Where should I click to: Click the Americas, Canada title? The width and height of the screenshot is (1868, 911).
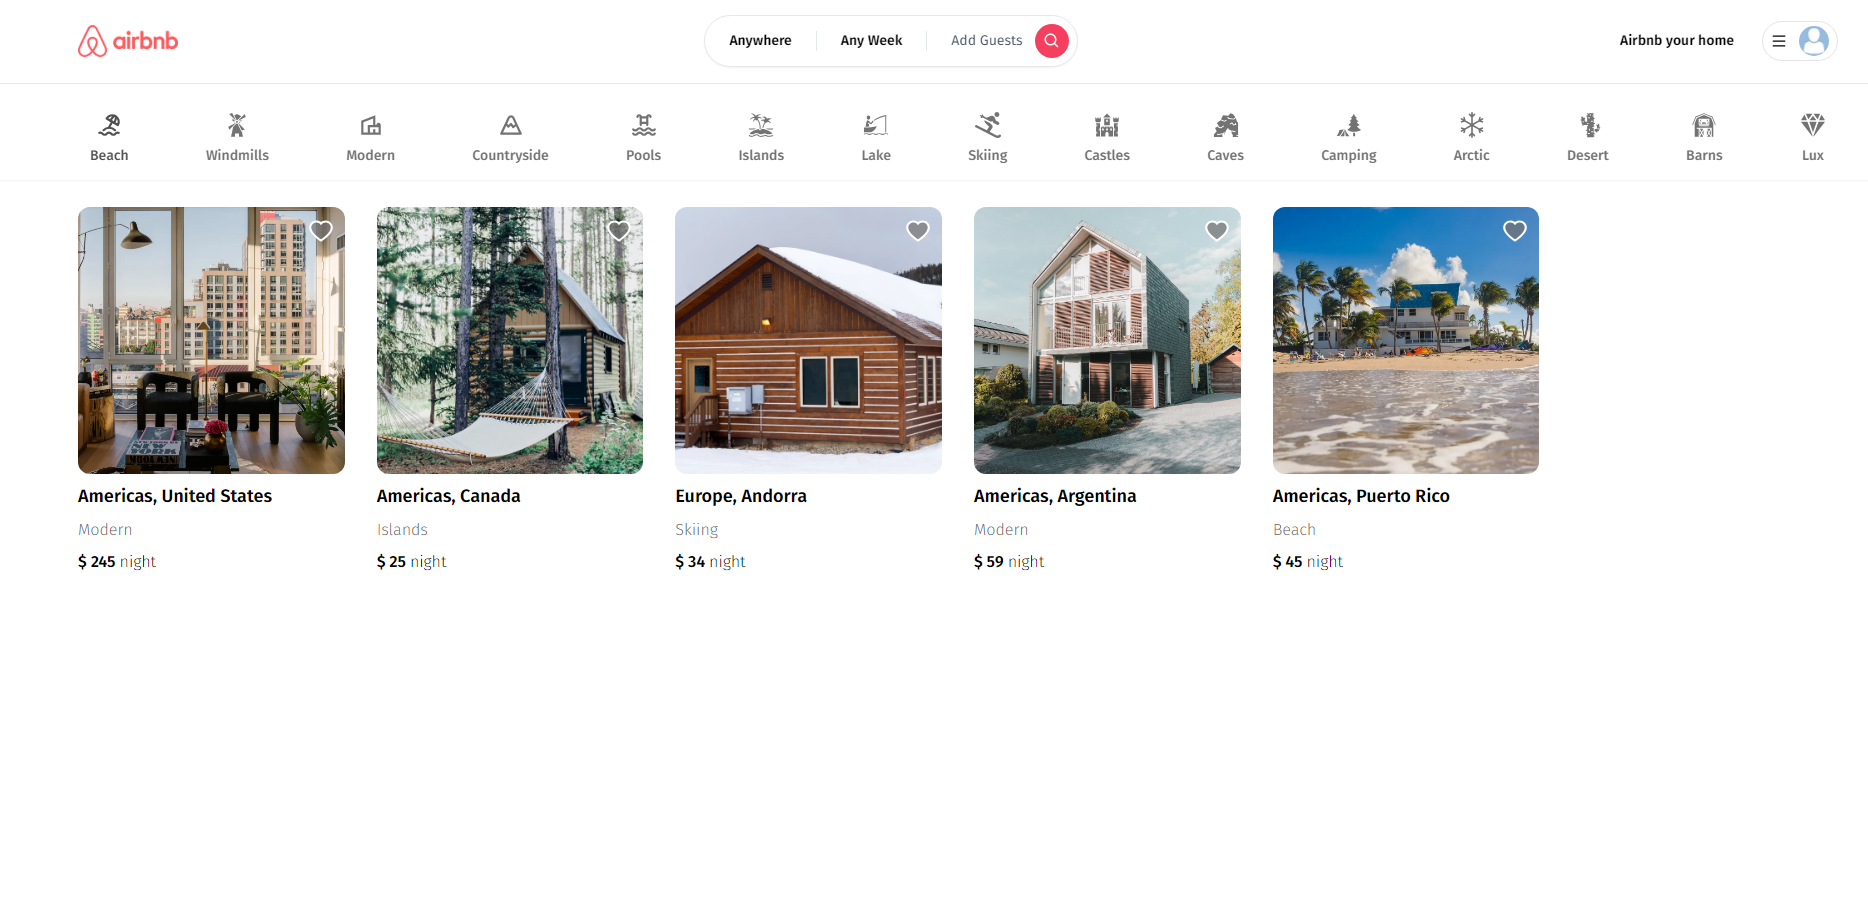point(448,496)
